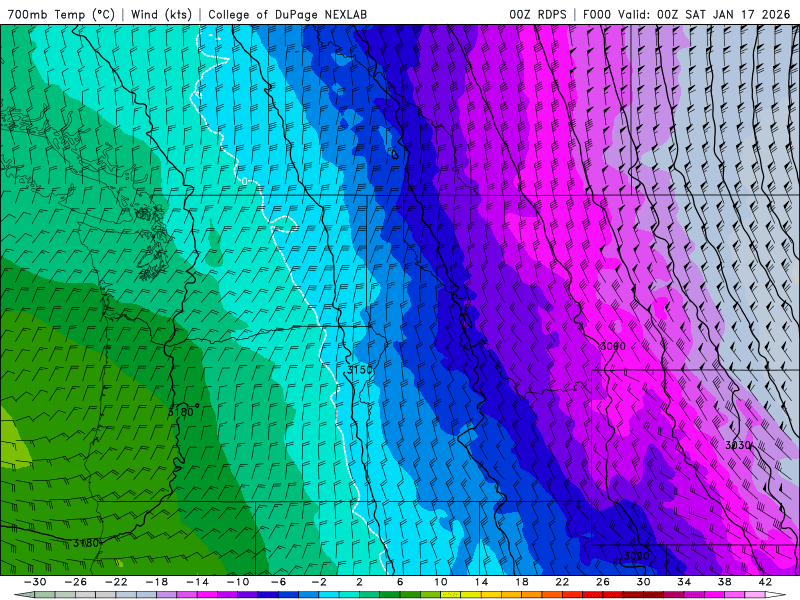Click the -6 colorbar tick label
The image size is (800, 600).
click(x=278, y=582)
